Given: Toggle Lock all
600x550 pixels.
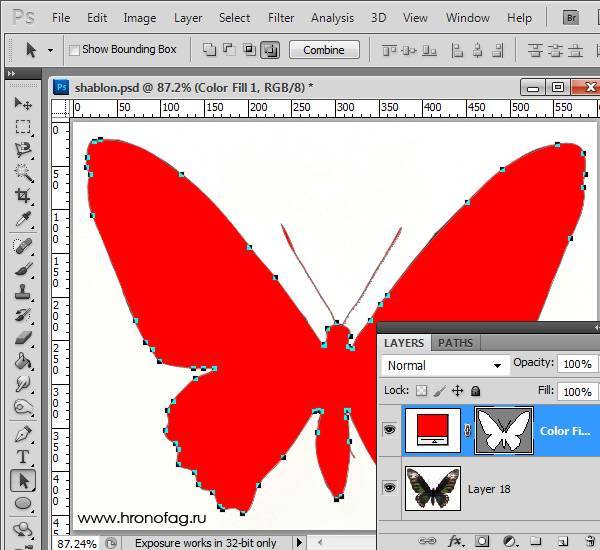Looking at the screenshot, I should tap(475, 391).
